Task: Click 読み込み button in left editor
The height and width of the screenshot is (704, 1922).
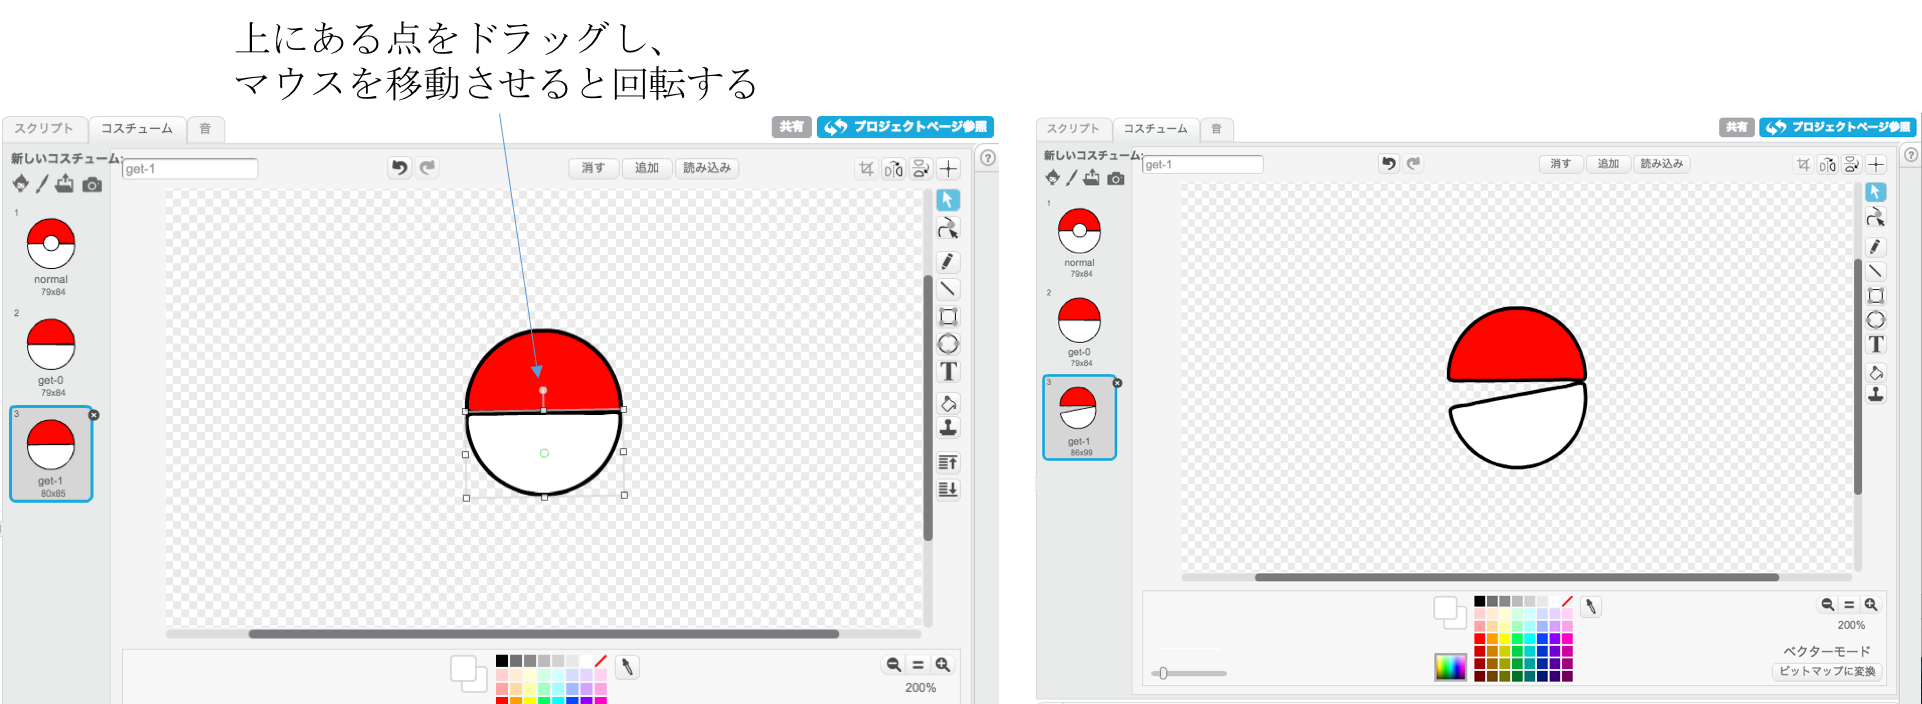Action: click(707, 168)
